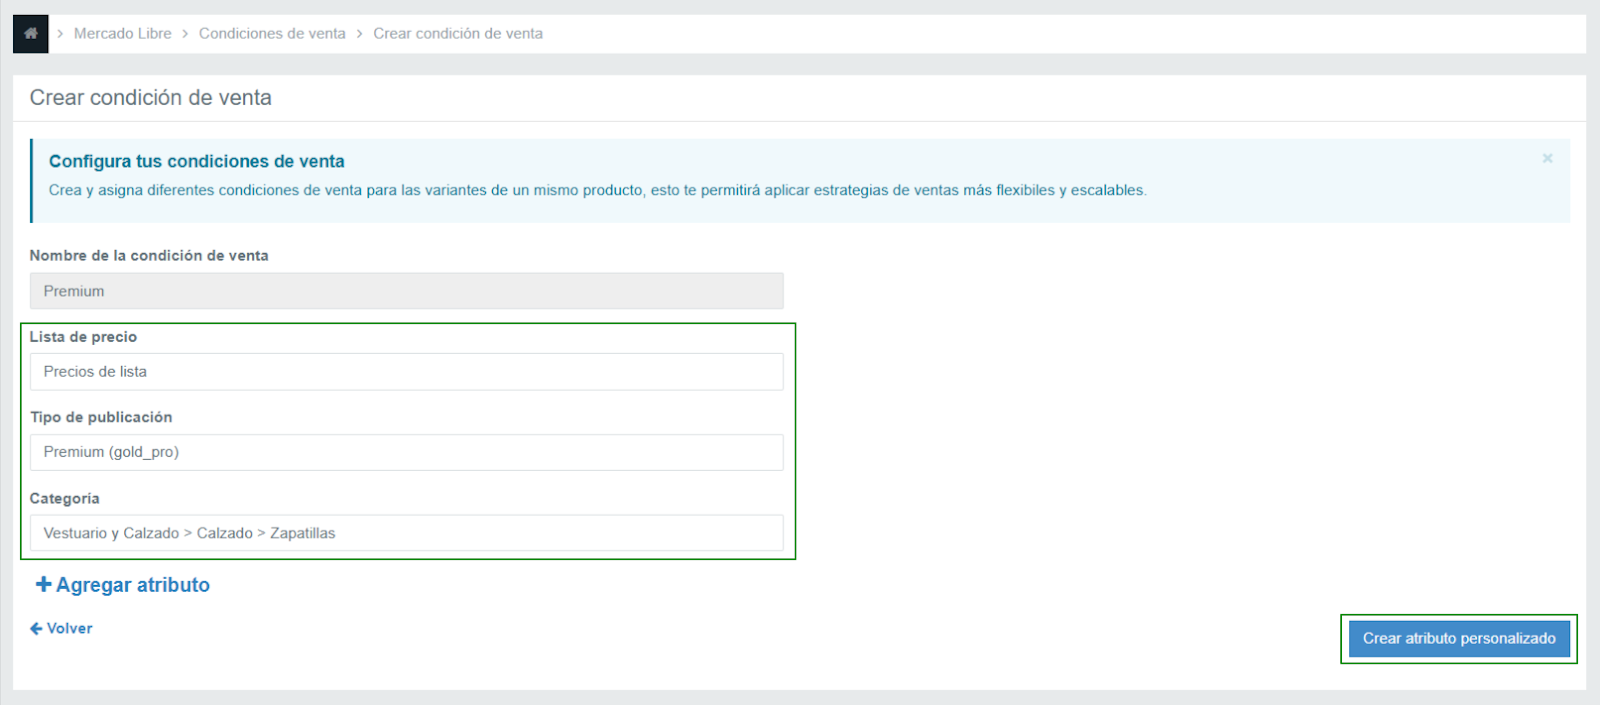The image size is (1600, 705).
Task: Open the Categoría dropdown showing Zapatillas
Action: coord(406,534)
